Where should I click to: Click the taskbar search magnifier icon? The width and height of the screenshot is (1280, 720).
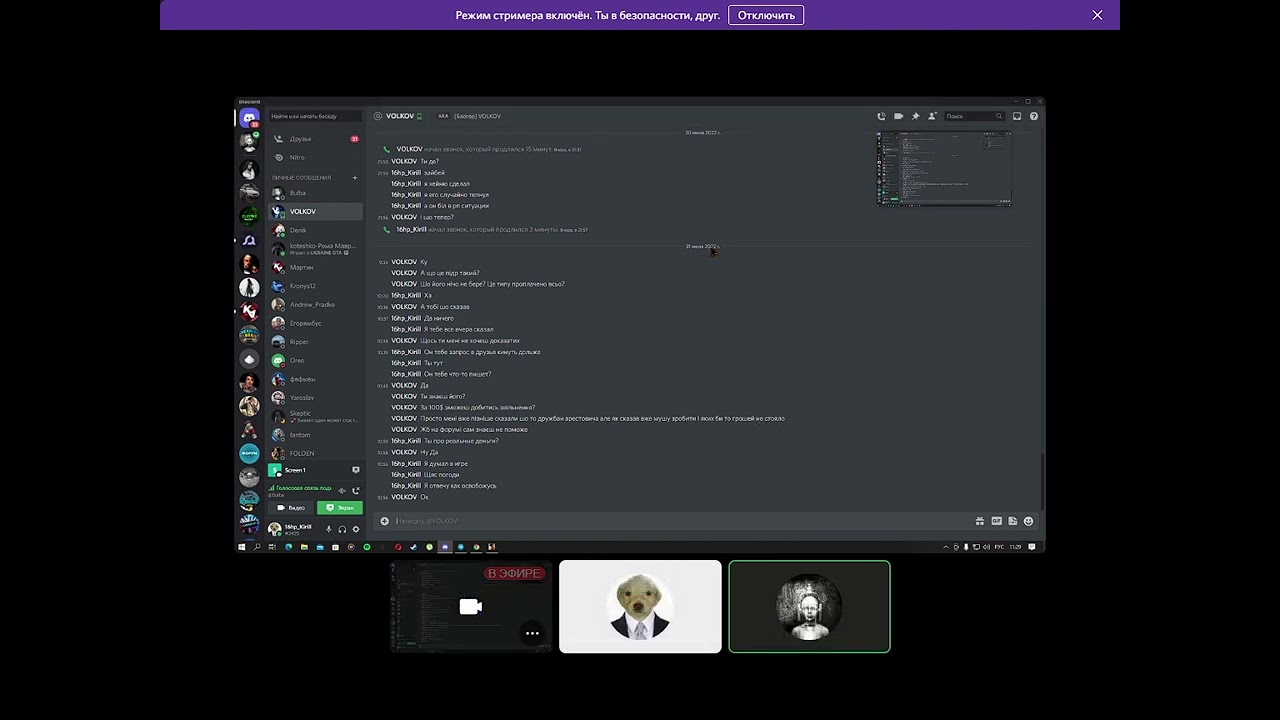coord(257,547)
